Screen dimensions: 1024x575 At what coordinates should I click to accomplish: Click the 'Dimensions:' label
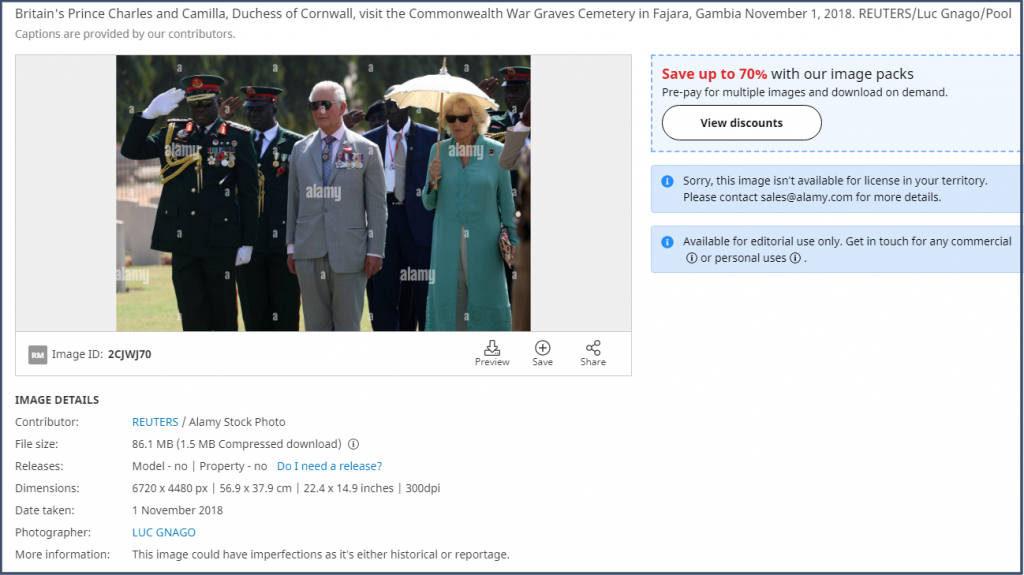click(47, 488)
